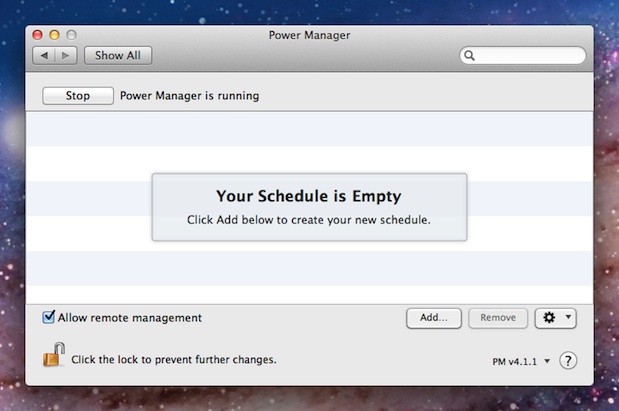Screen dimensions: 619x411
Task: Click the Power Manager window title
Action: [309, 35]
